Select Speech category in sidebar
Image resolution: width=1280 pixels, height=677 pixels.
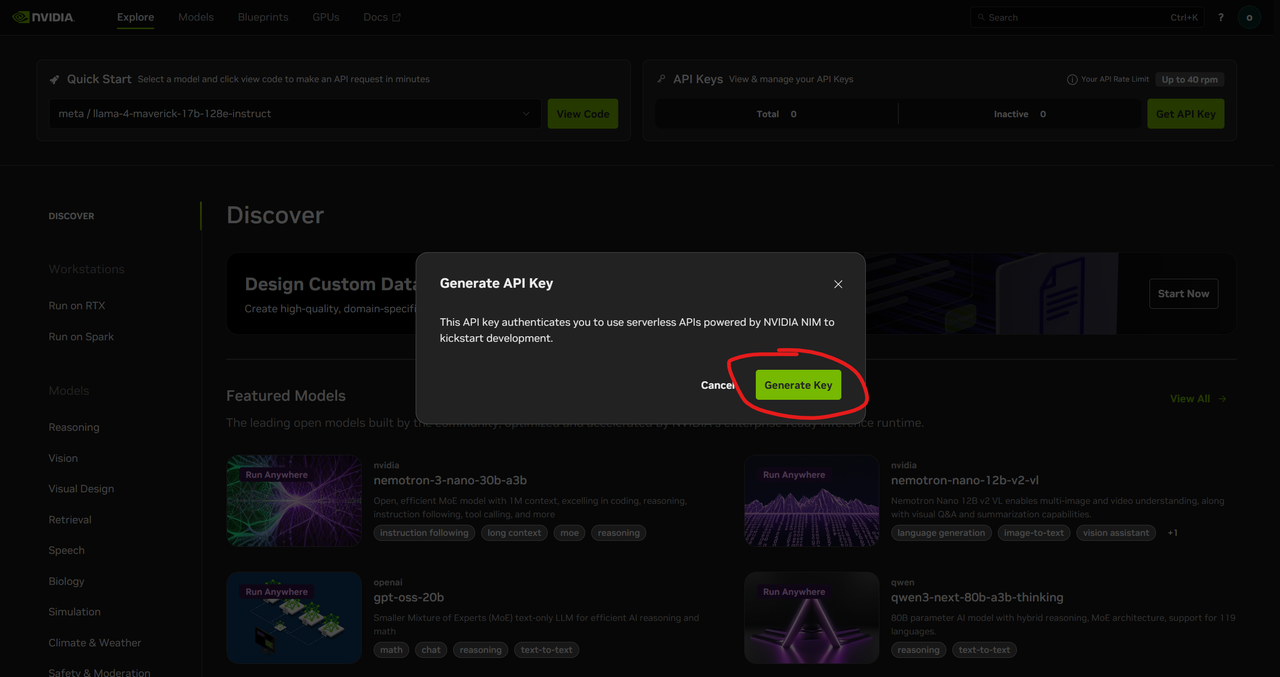coord(66,551)
